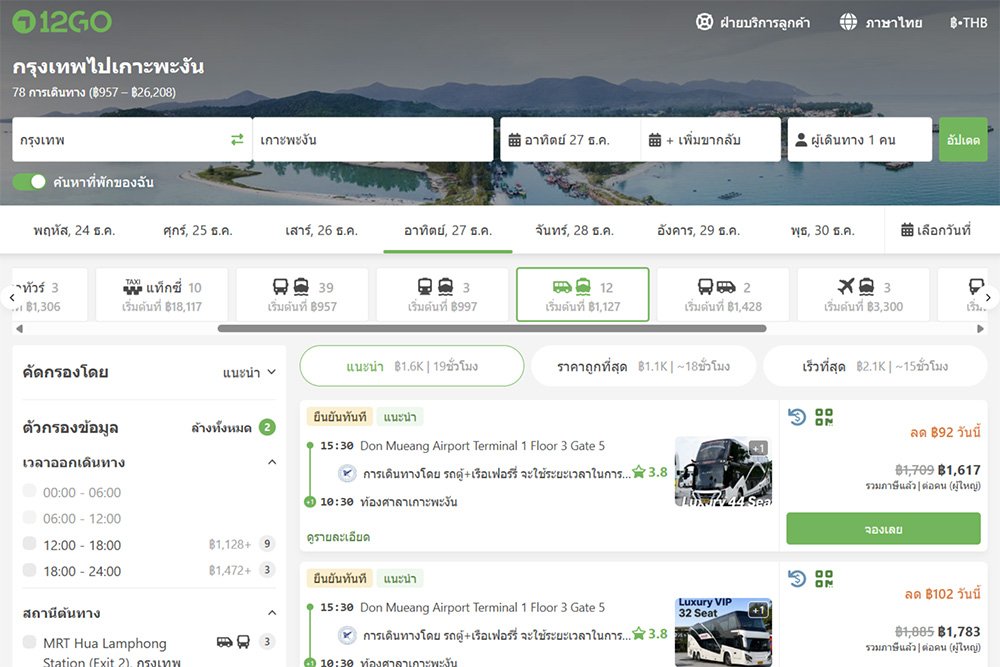Click QR e-ticket icon on ฿1,617 trip
Image resolution: width=1000 pixels, height=667 pixels.
point(824,417)
